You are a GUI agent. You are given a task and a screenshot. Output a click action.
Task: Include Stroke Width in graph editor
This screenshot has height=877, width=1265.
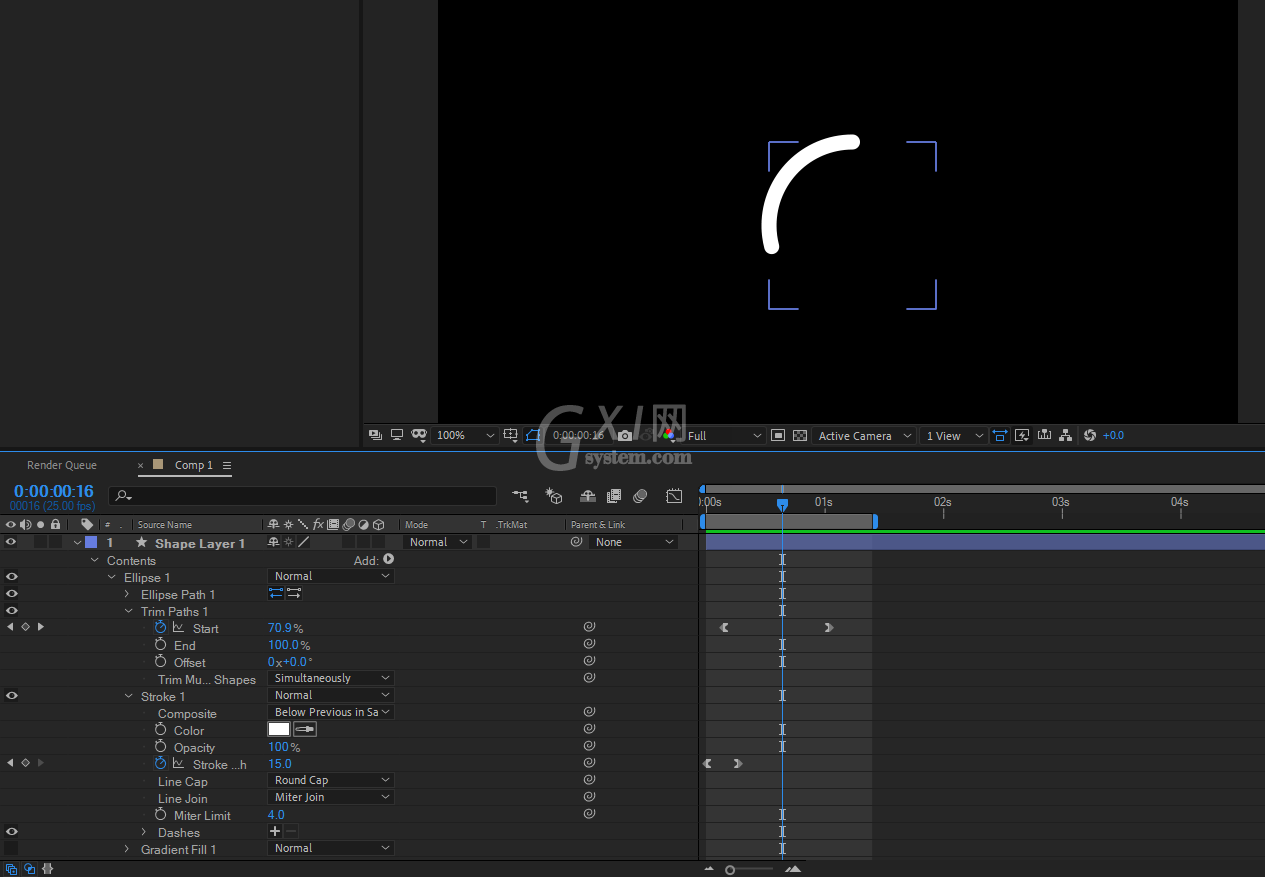tap(178, 763)
